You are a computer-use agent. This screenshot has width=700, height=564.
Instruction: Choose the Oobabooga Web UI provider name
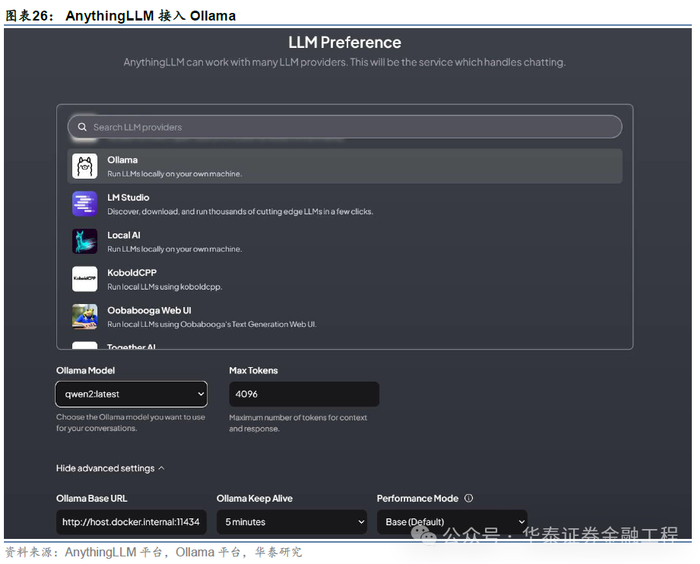point(149,310)
